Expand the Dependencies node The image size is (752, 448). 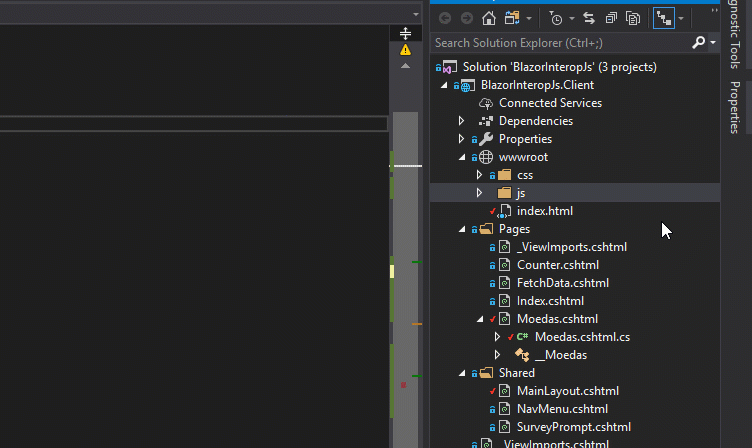[461, 121]
